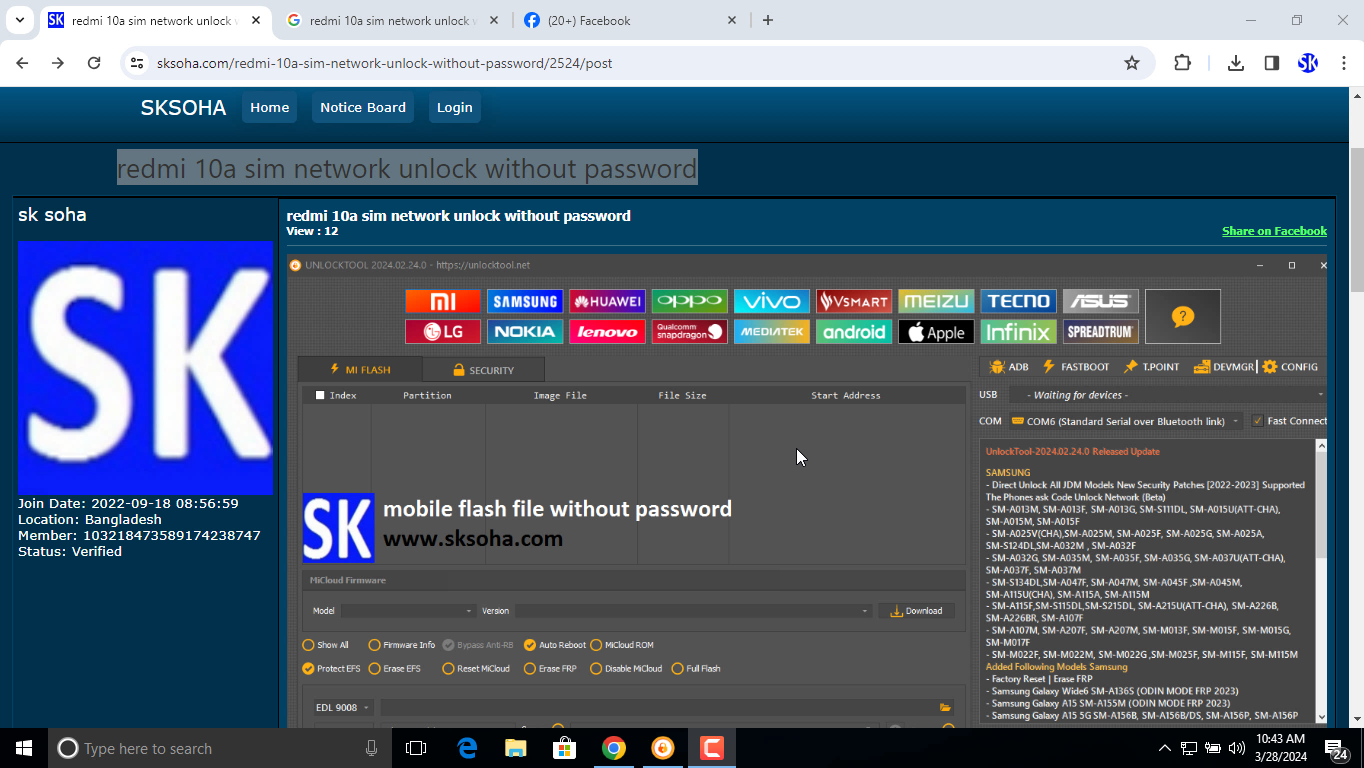Image resolution: width=1364 pixels, height=768 pixels.
Task: Click the Share on Facebook link
Action: tap(1274, 231)
